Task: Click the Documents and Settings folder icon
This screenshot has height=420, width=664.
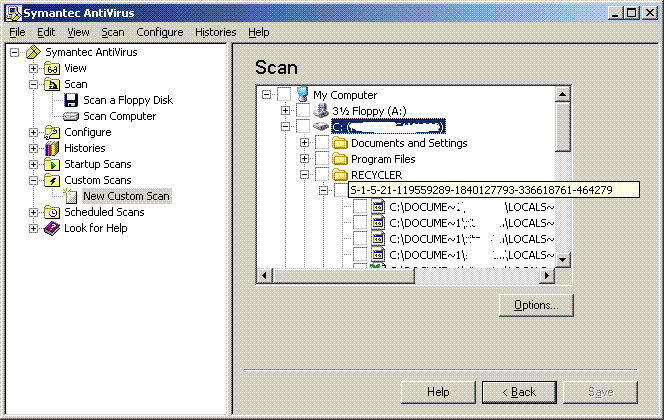Action: [340, 143]
